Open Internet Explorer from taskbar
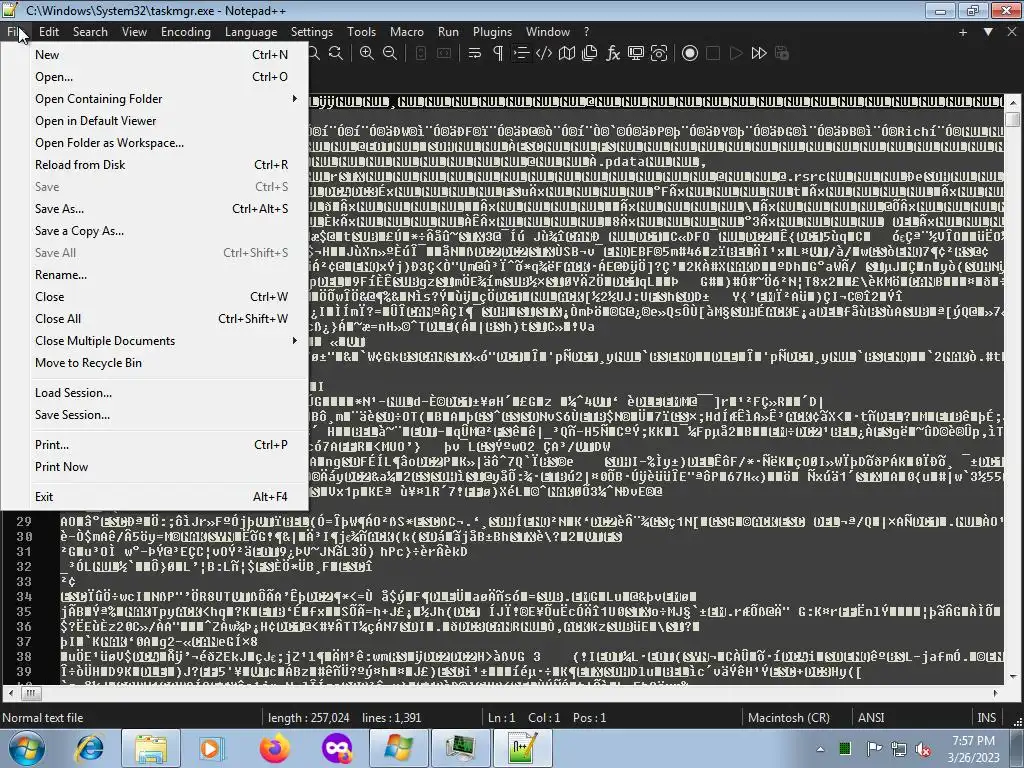Viewport: 1024px width, 768px height. tap(89, 748)
